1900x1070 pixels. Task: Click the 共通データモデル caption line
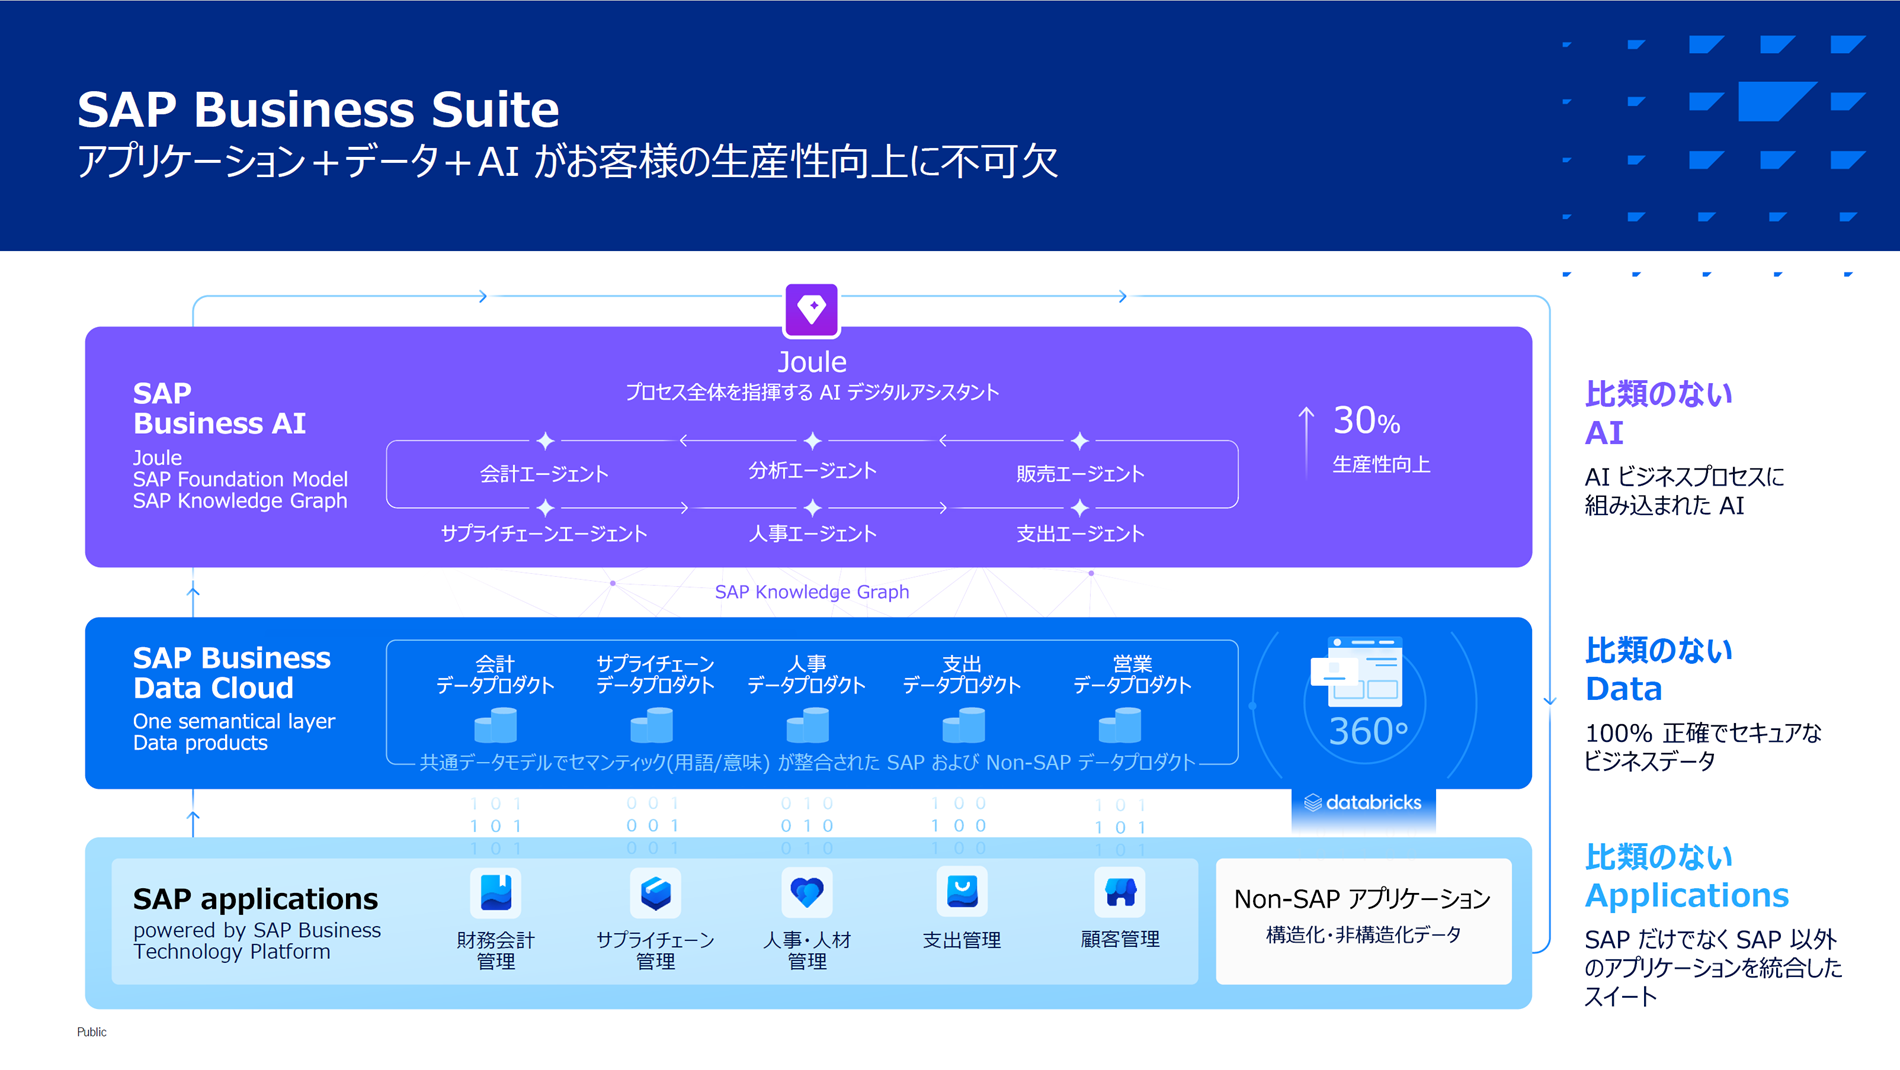click(808, 763)
